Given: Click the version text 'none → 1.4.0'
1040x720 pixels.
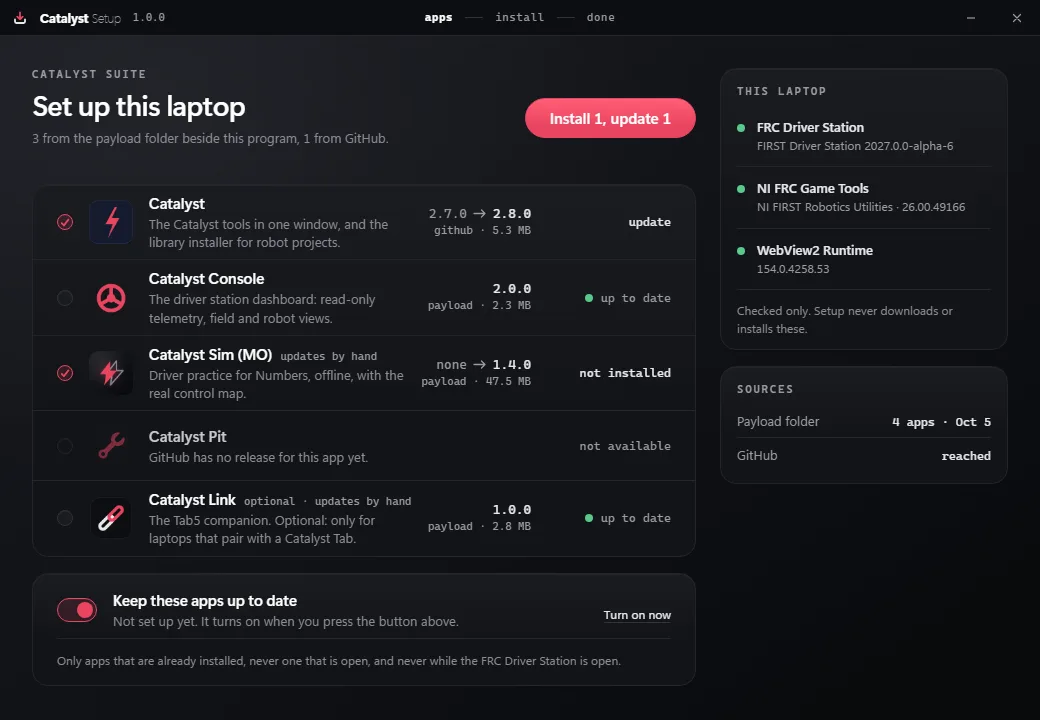Looking at the screenshot, I should coord(484,365).
